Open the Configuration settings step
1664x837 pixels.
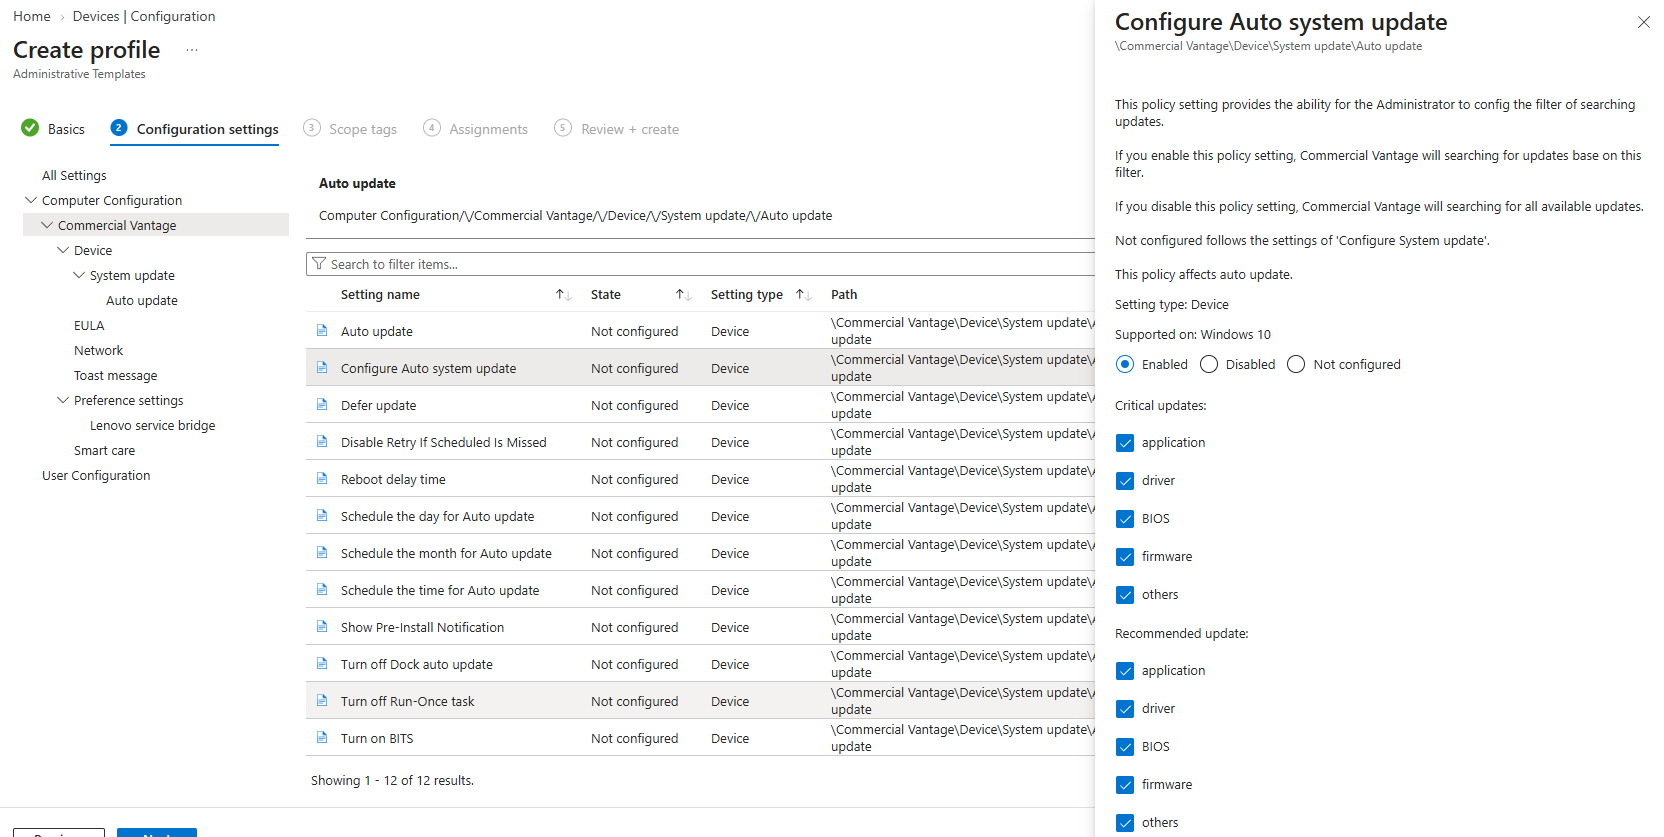[x=195, y=129]
